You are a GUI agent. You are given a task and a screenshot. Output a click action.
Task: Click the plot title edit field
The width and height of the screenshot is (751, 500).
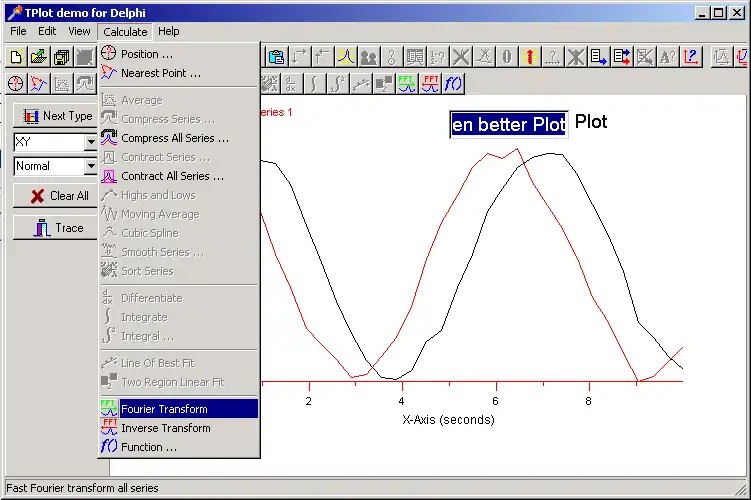[x=509, y=125]
